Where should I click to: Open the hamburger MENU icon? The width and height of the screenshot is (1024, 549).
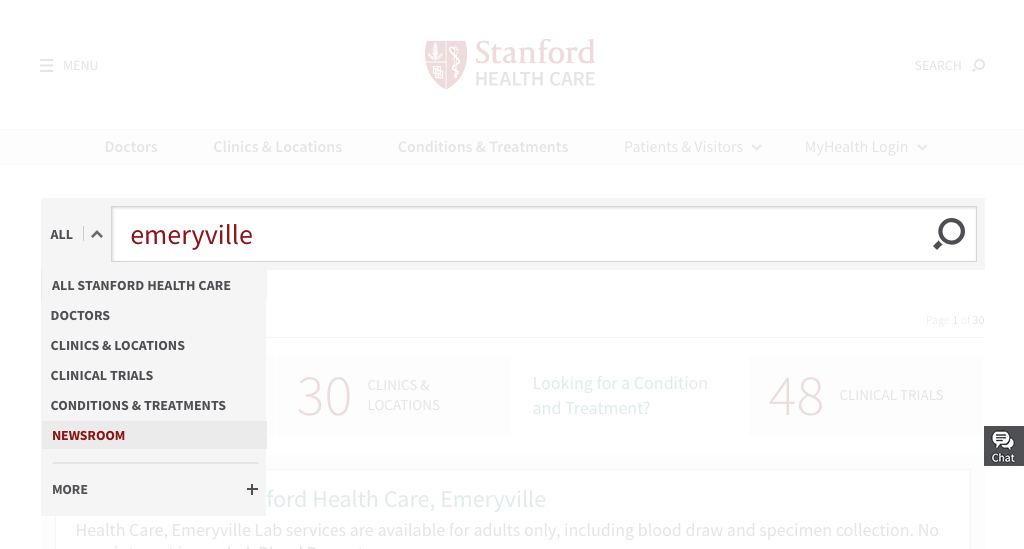click(46, 65)
